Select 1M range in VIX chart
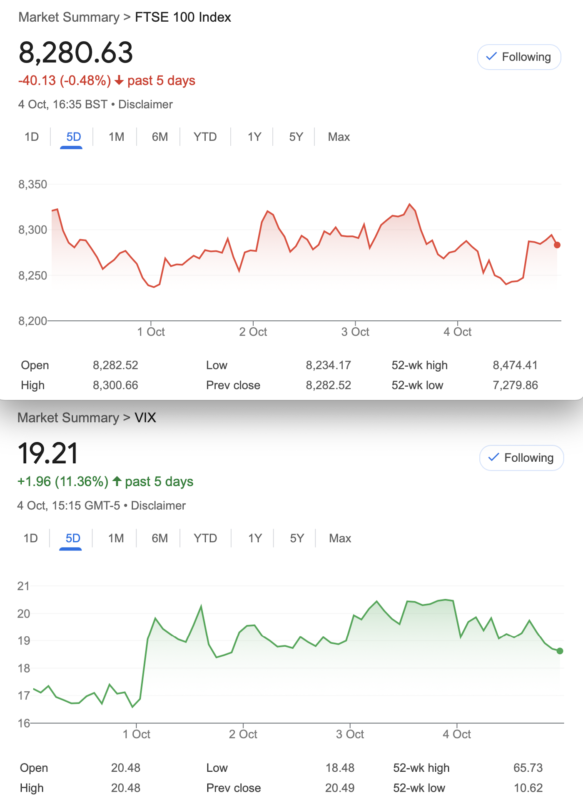The width and height of the screenshot is (583, 800). [116, 538]
